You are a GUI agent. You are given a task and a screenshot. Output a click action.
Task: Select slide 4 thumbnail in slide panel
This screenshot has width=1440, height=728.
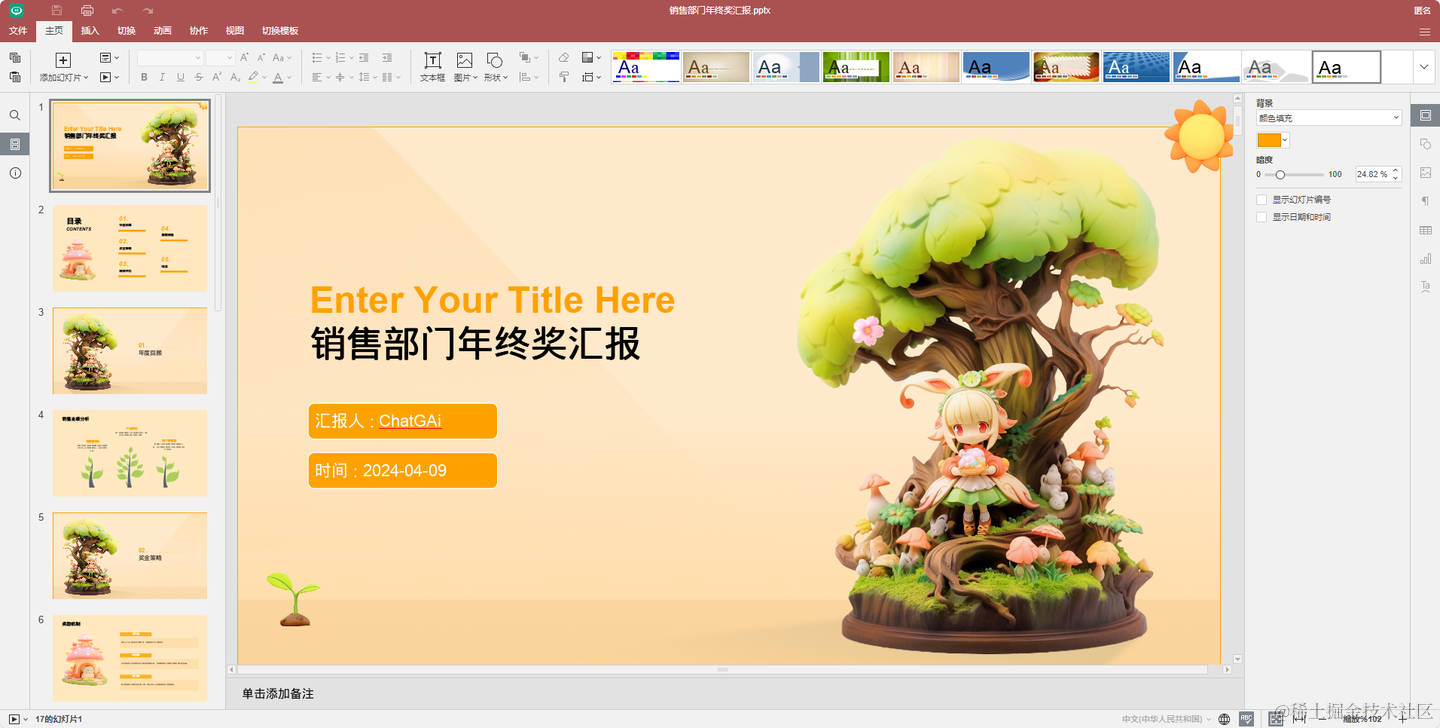coord(130,453)
